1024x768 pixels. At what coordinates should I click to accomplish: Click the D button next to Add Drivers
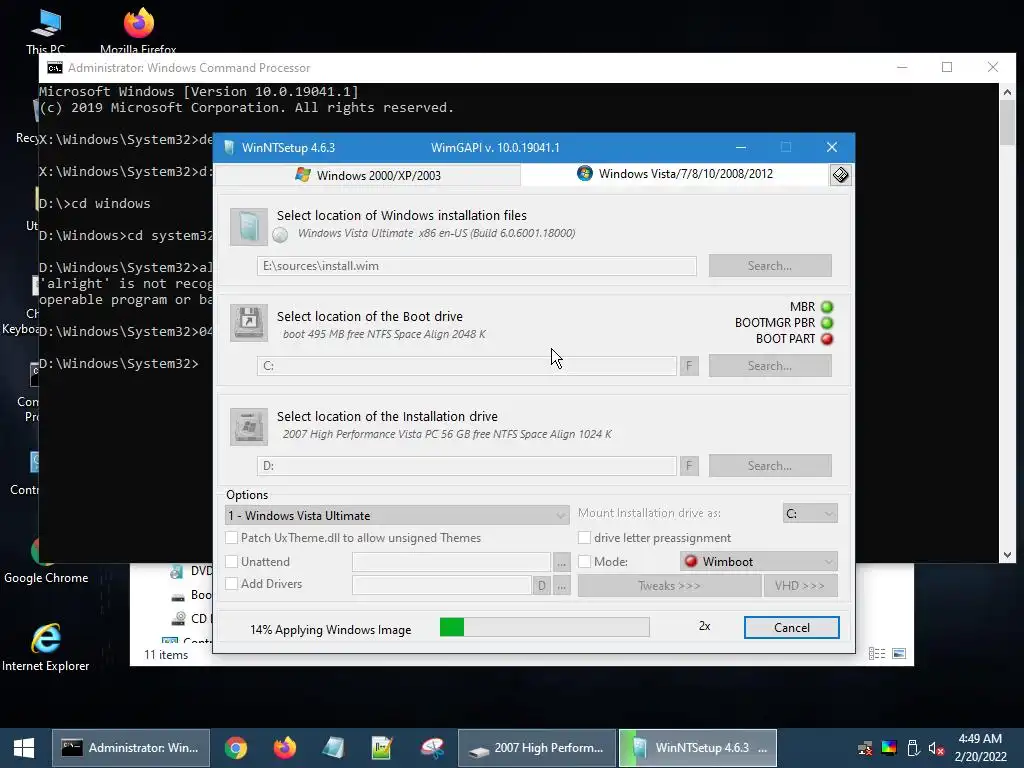(x=541, y=586)
